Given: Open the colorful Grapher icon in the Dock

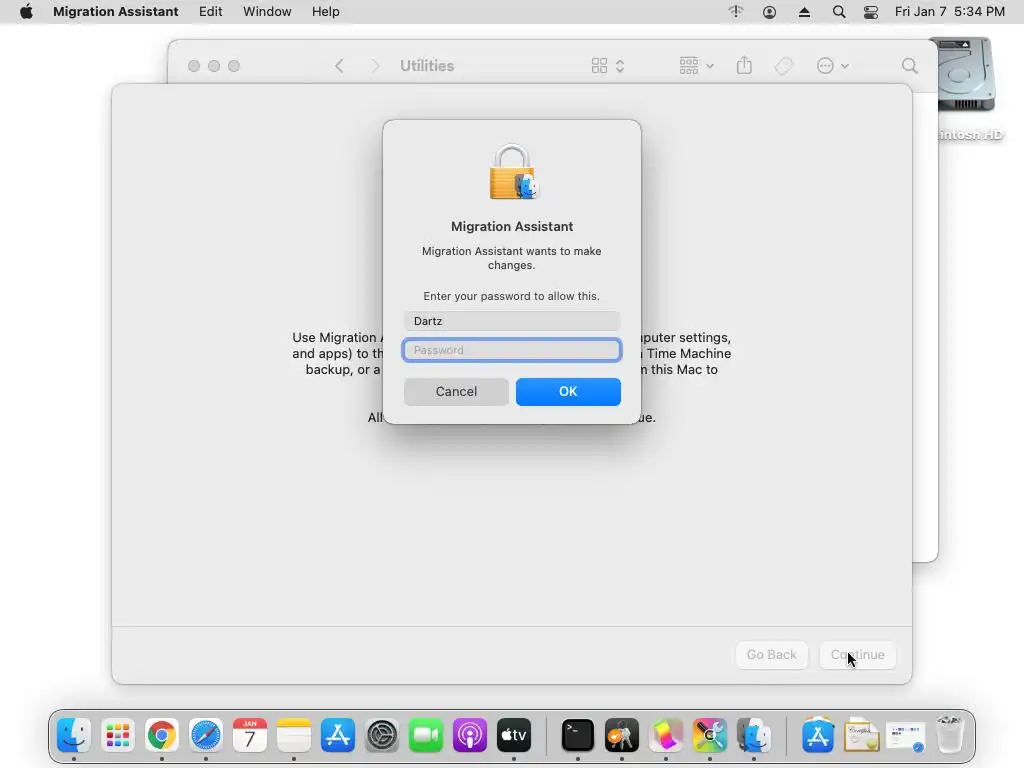Looking at the screenshot, I should tap(665, 735).
